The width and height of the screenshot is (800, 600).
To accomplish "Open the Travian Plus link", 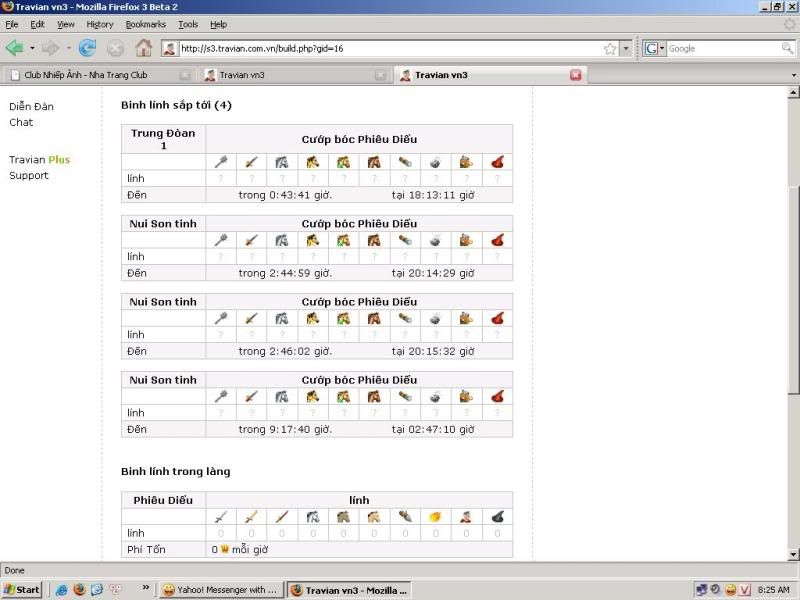I will coord(39,159).
